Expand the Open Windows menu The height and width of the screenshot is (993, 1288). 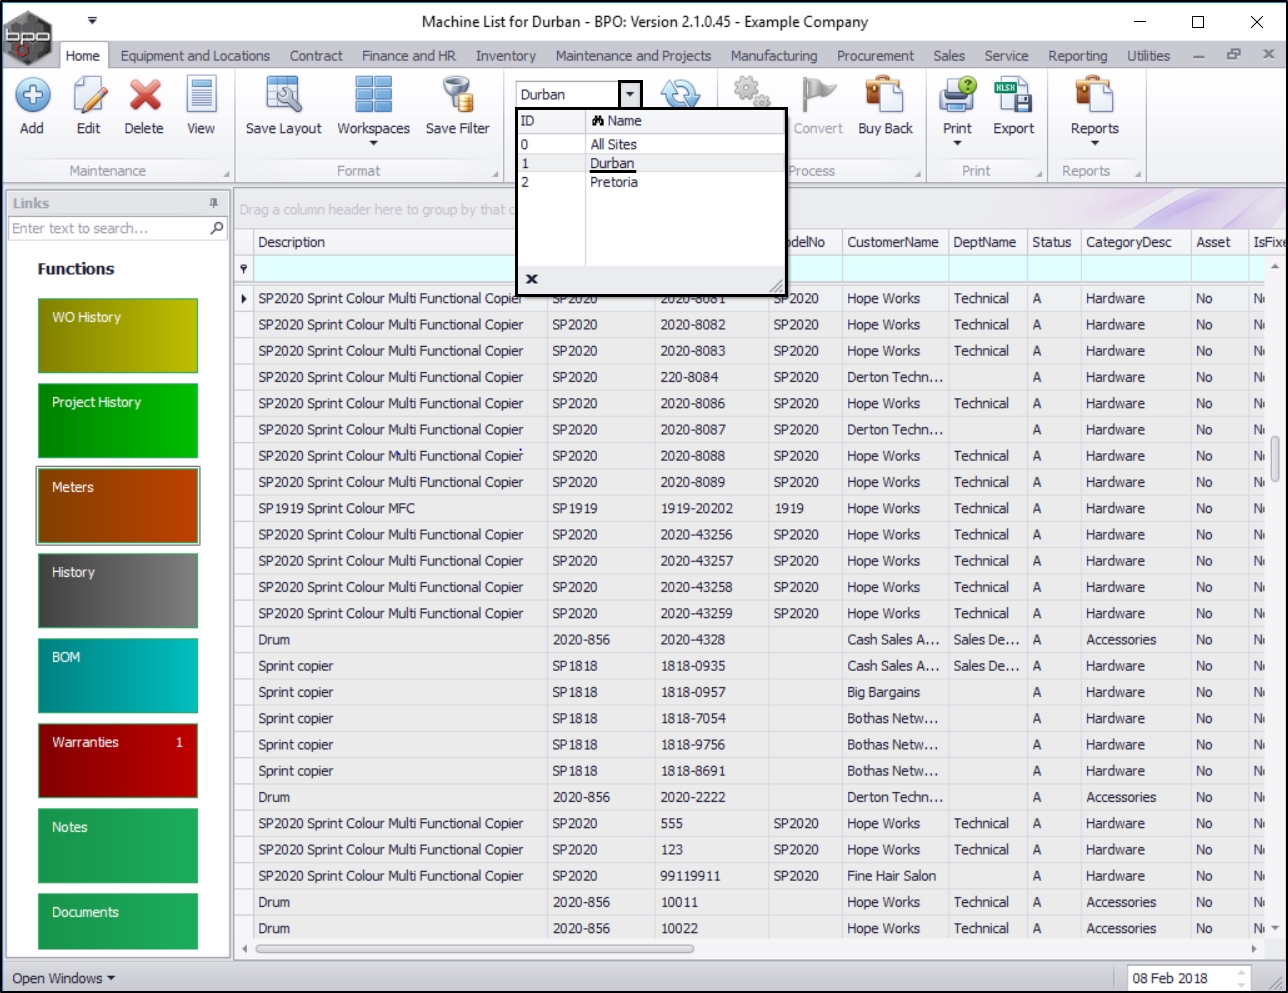(x=63, y=978)
